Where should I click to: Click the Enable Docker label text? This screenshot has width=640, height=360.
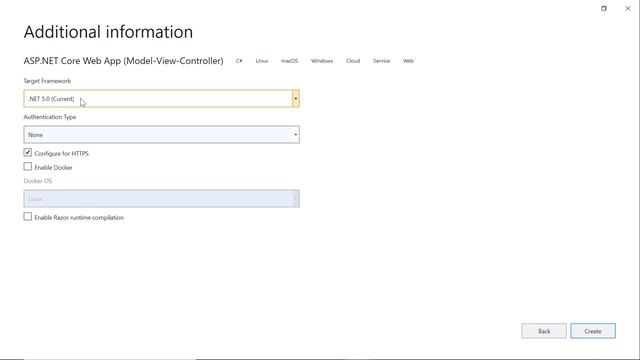point(53,167)
